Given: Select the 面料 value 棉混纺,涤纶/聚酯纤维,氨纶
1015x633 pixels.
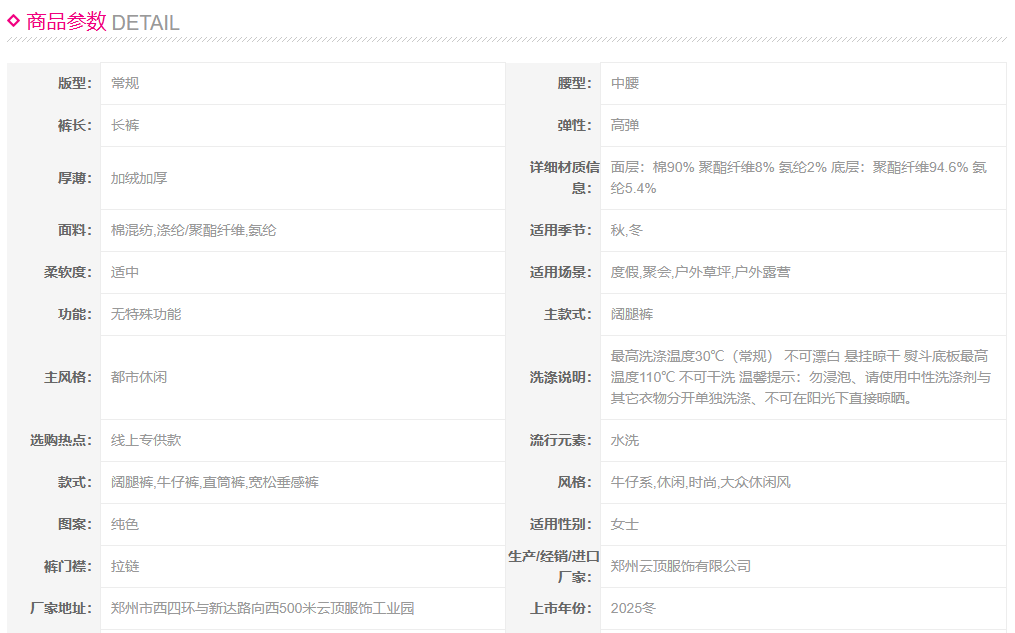Looking at the screenshot, I should tap(194, 230).
